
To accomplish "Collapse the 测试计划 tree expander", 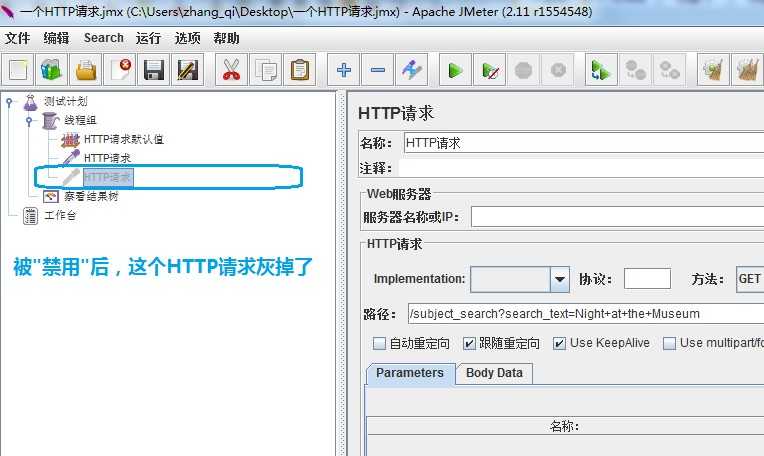I will tap(9, 102).
